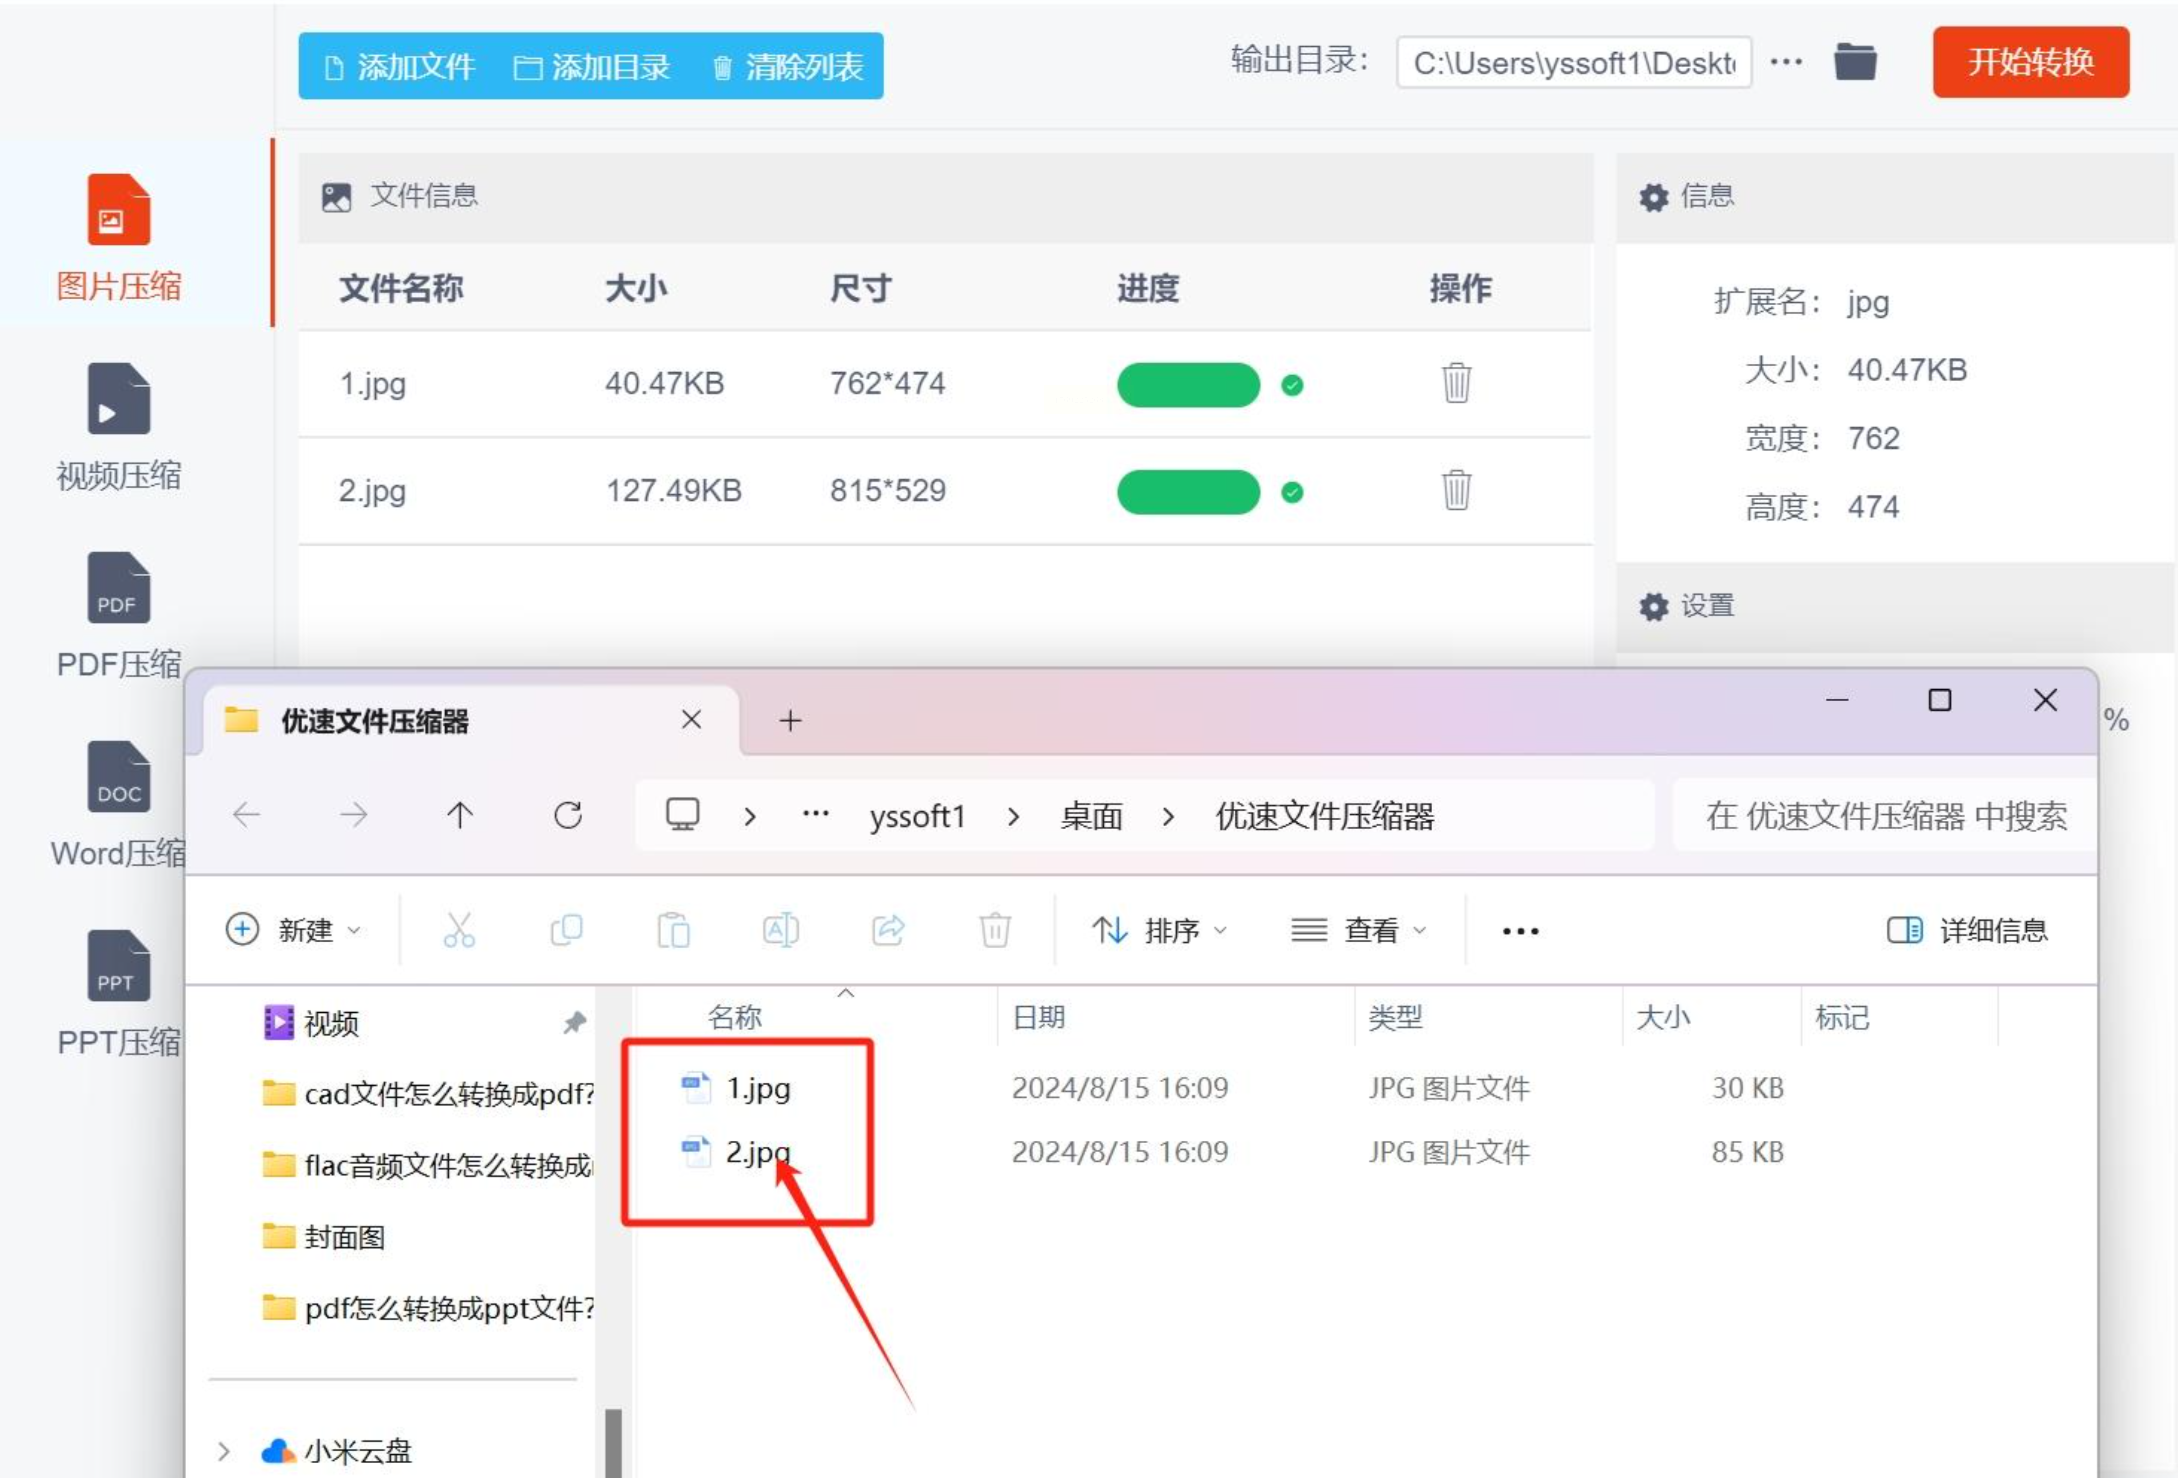Click the Explorer search input field
The height and width of the screenshot is (1478, 2178).
(1885, 817)
